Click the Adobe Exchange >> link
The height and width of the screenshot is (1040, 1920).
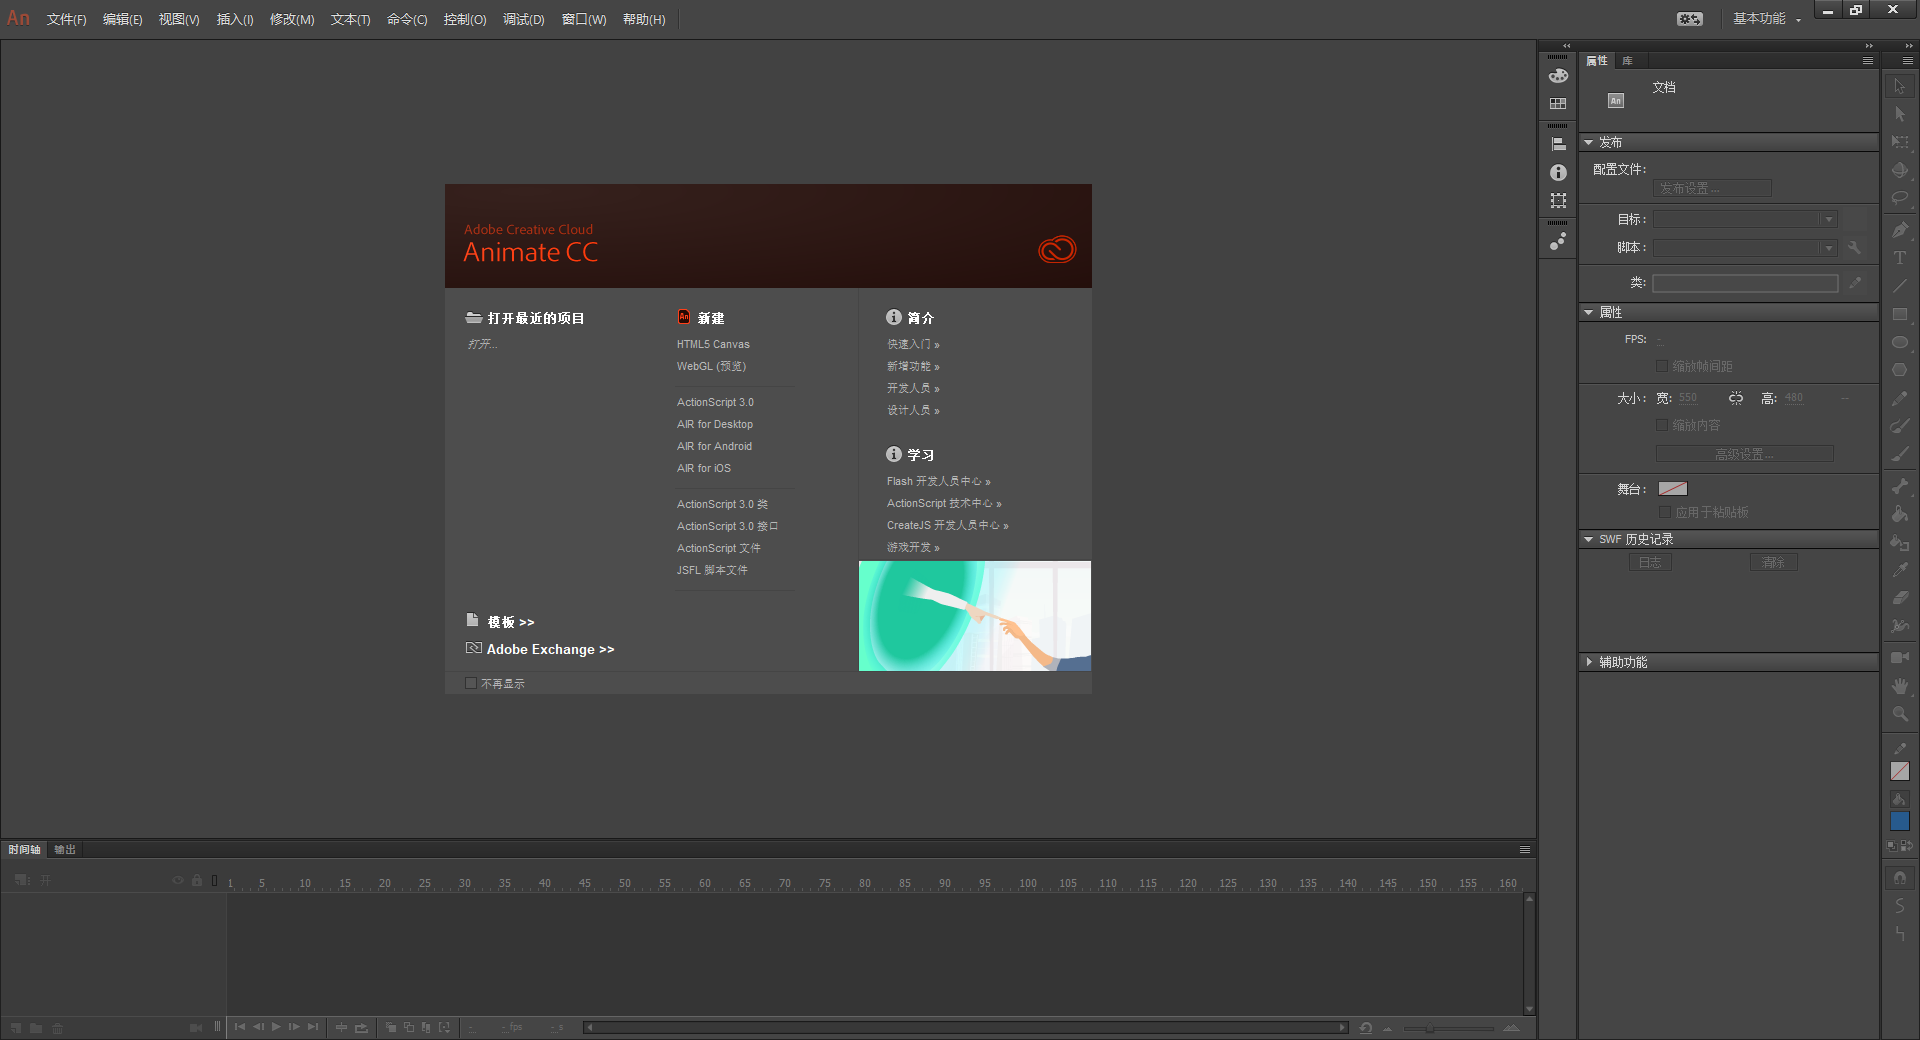[550, 649]
